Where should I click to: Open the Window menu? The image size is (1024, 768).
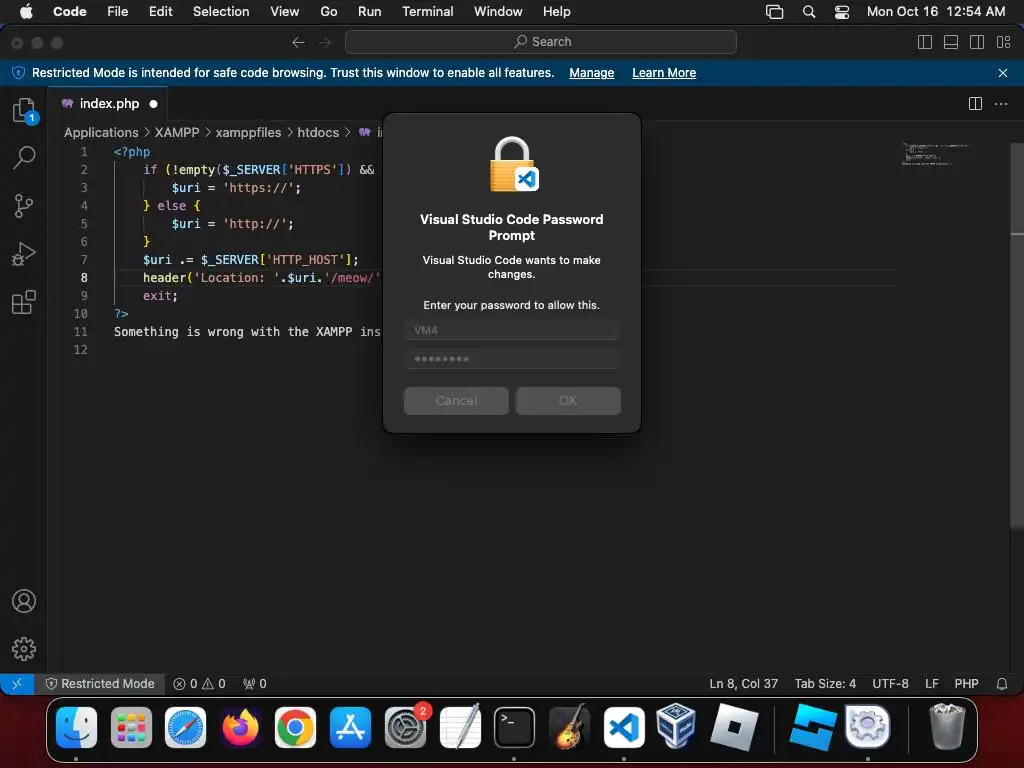click(x=498, y=12)
